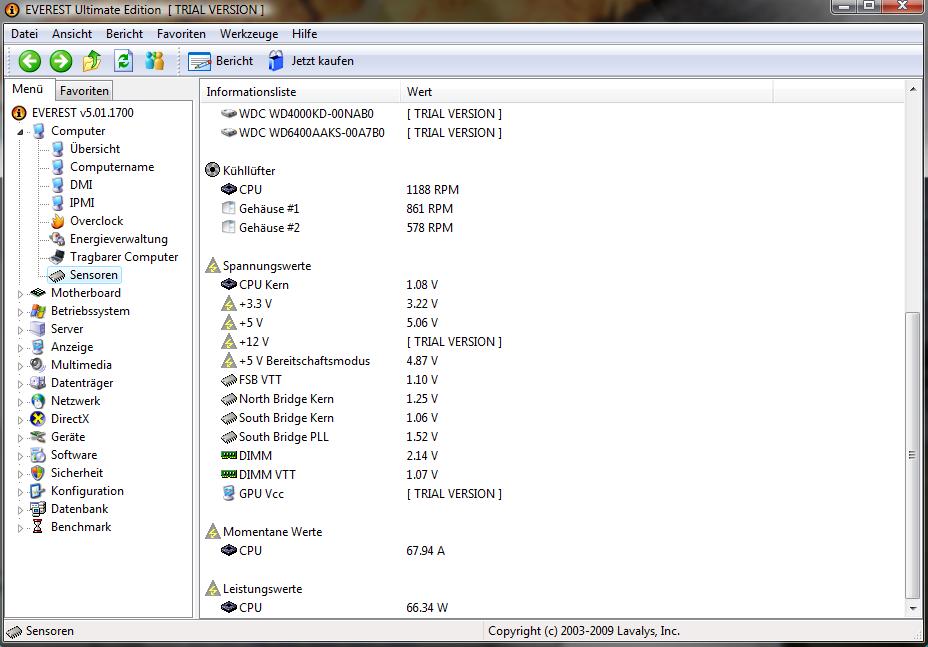Expand the DirectX tree node
The height and width of the screenshot is (647, 928).
click(20, 420)
